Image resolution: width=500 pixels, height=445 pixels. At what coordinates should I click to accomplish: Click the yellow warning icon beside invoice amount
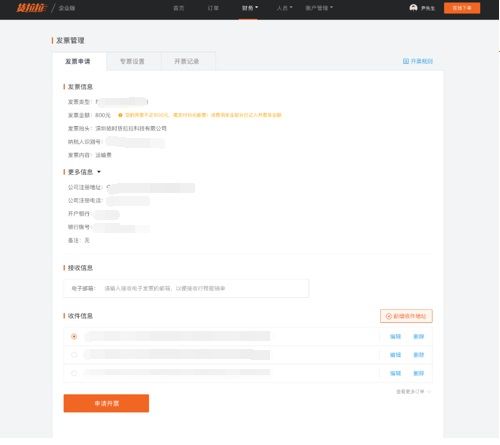pos(120,115)
